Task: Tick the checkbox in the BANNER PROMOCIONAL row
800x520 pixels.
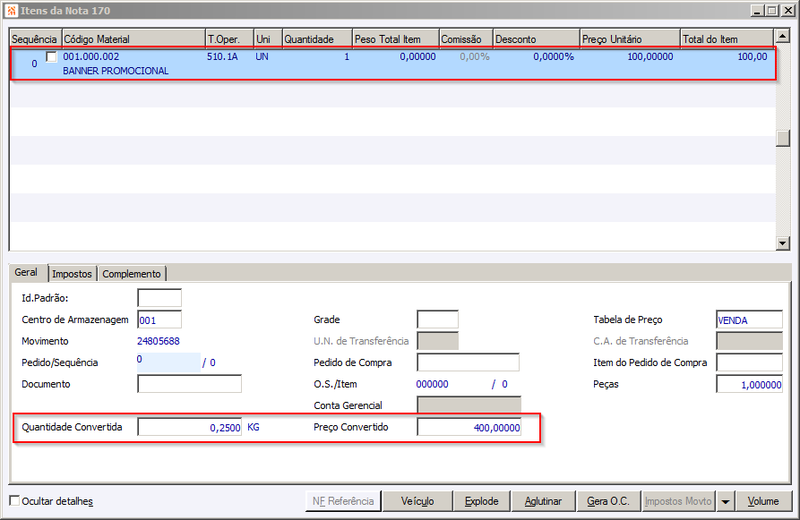Action: tap(51, 57)
